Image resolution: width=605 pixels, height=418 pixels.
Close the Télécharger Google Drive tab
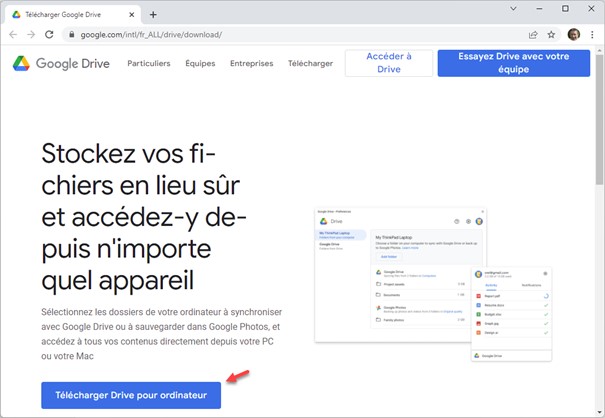[130, 14]
